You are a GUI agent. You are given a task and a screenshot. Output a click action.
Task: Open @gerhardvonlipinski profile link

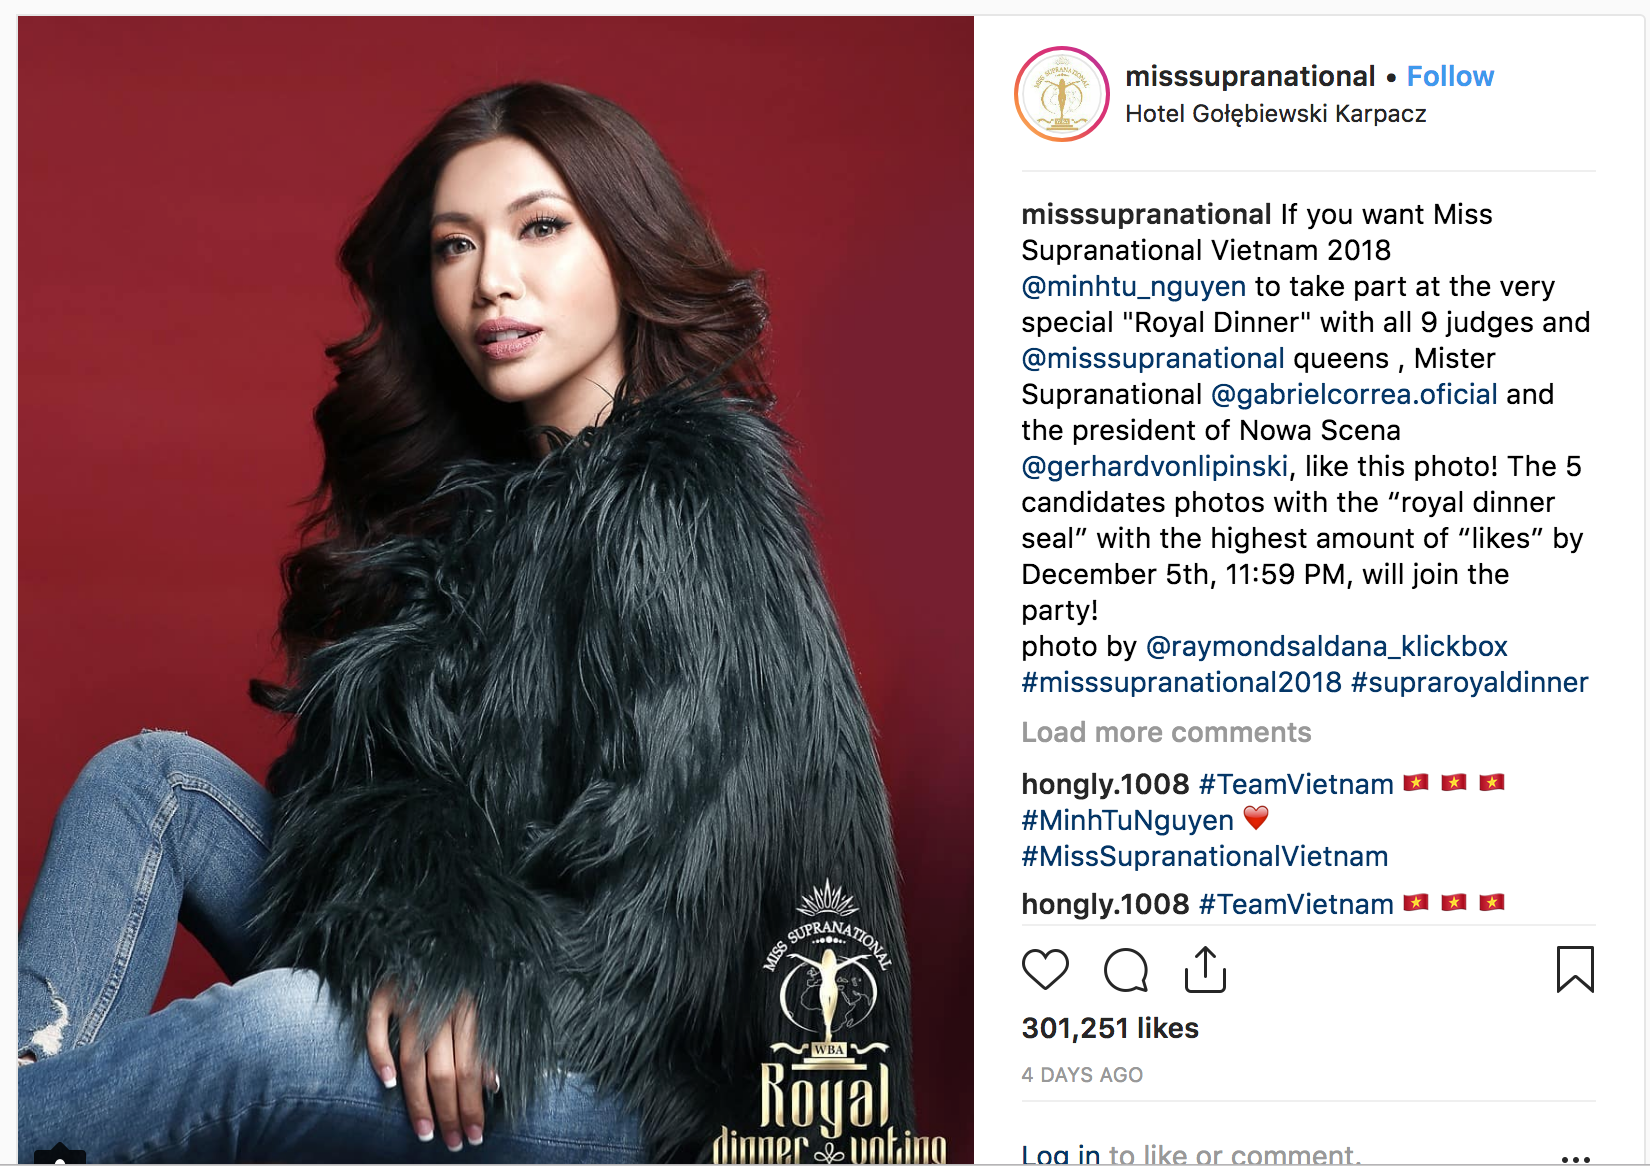click(1155, 466)
